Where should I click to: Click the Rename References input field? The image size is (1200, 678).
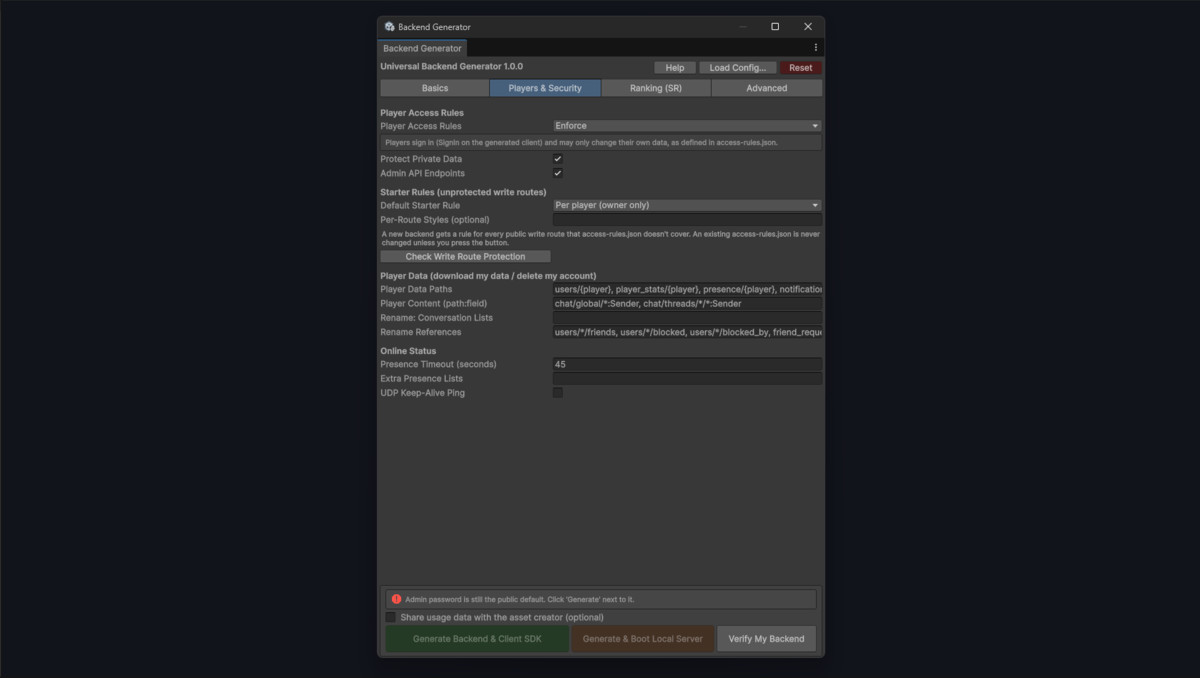tap(687, 332)
